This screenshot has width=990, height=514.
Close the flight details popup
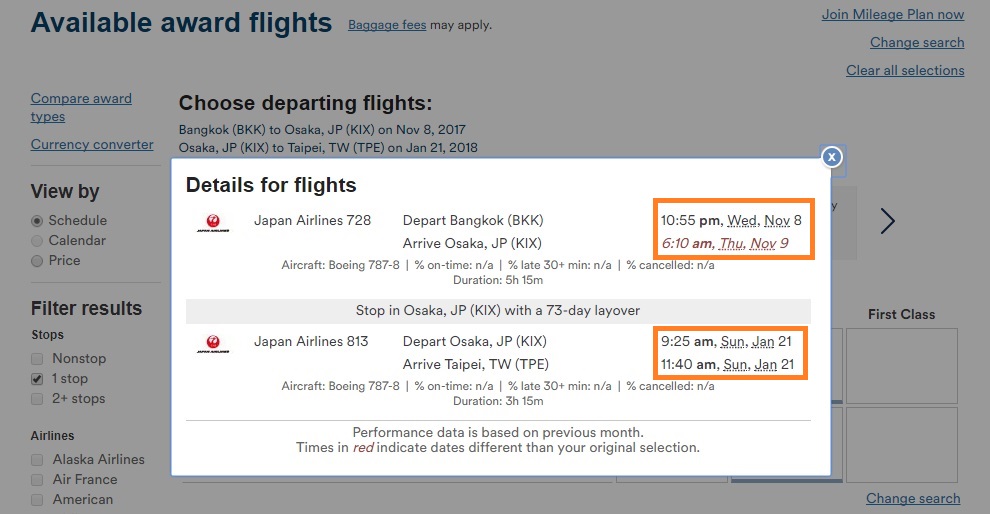point(832,157)
